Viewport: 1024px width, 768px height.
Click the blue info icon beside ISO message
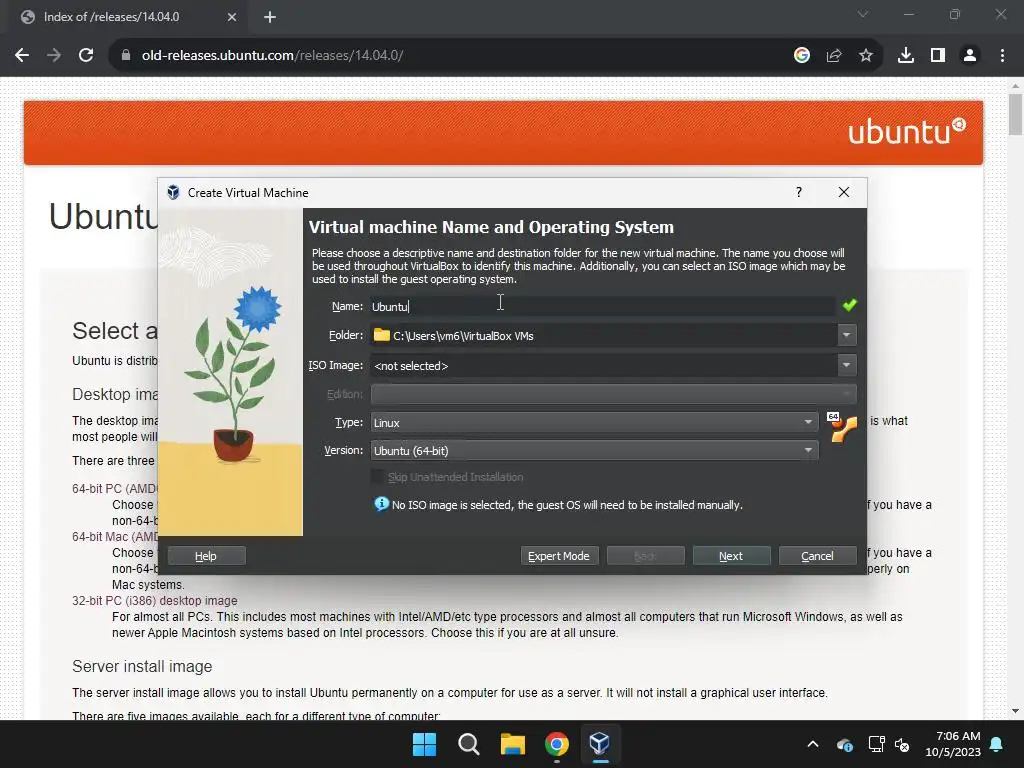tap(381, 504)
